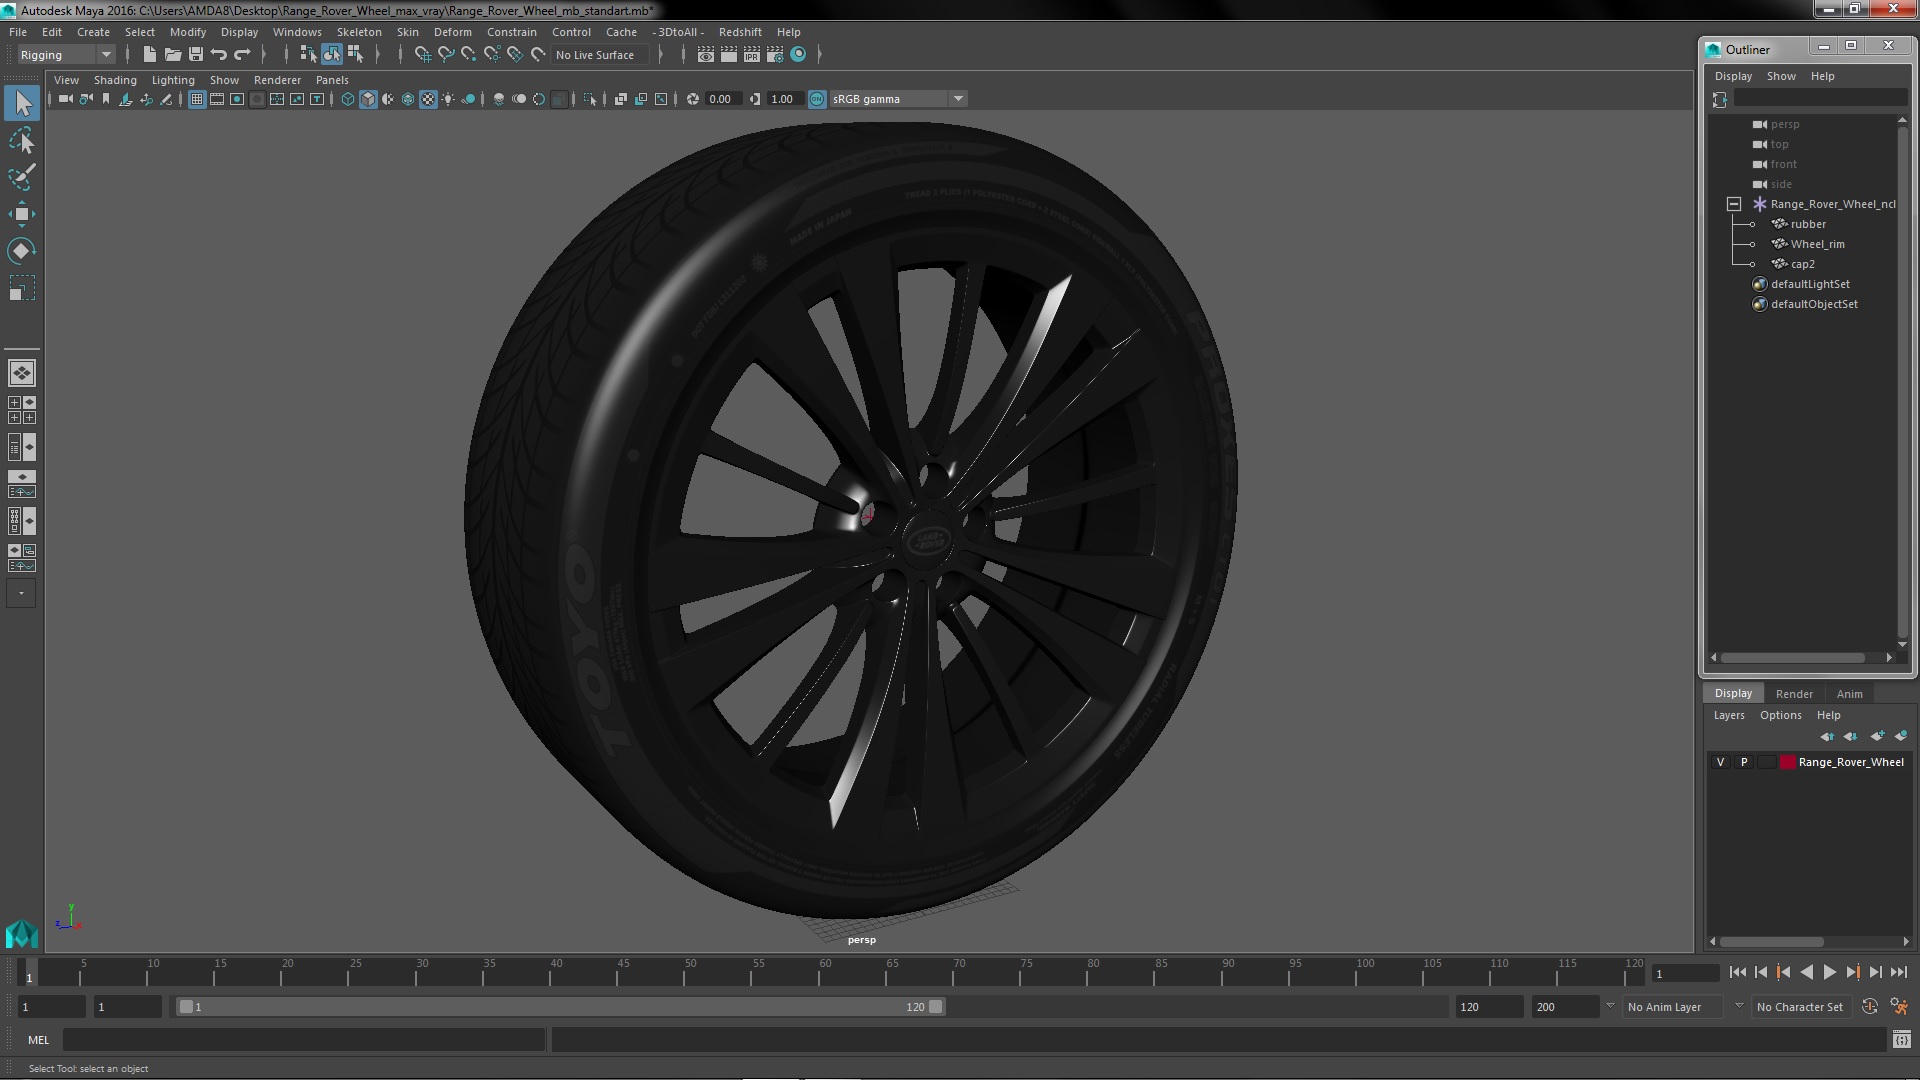Toggle wireframe shading mode
This screenshot has width=1920, height=1080.
pos(348,99)
